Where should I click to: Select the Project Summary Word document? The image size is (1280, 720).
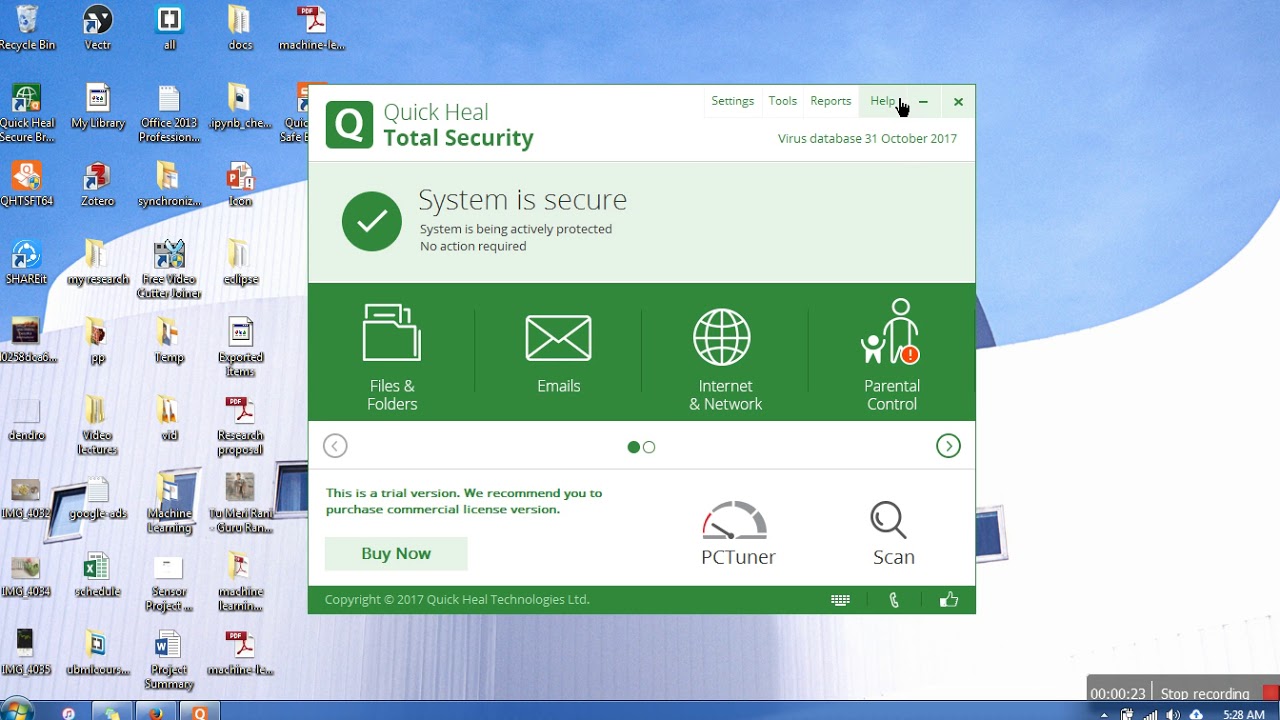click(x=169, y=660)
